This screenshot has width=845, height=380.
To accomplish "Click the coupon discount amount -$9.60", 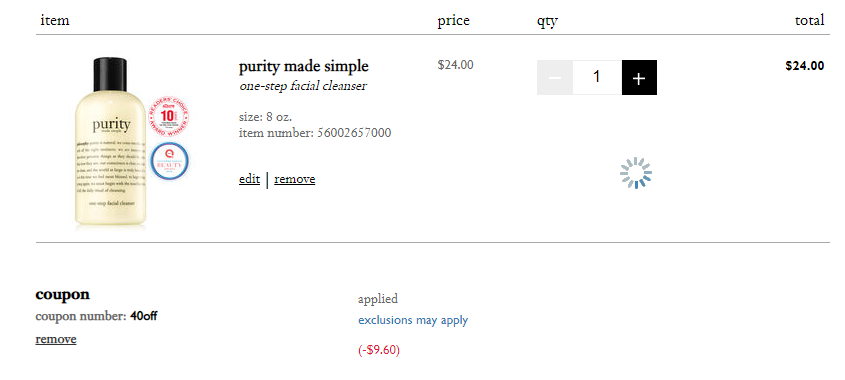I will (379, 350).
